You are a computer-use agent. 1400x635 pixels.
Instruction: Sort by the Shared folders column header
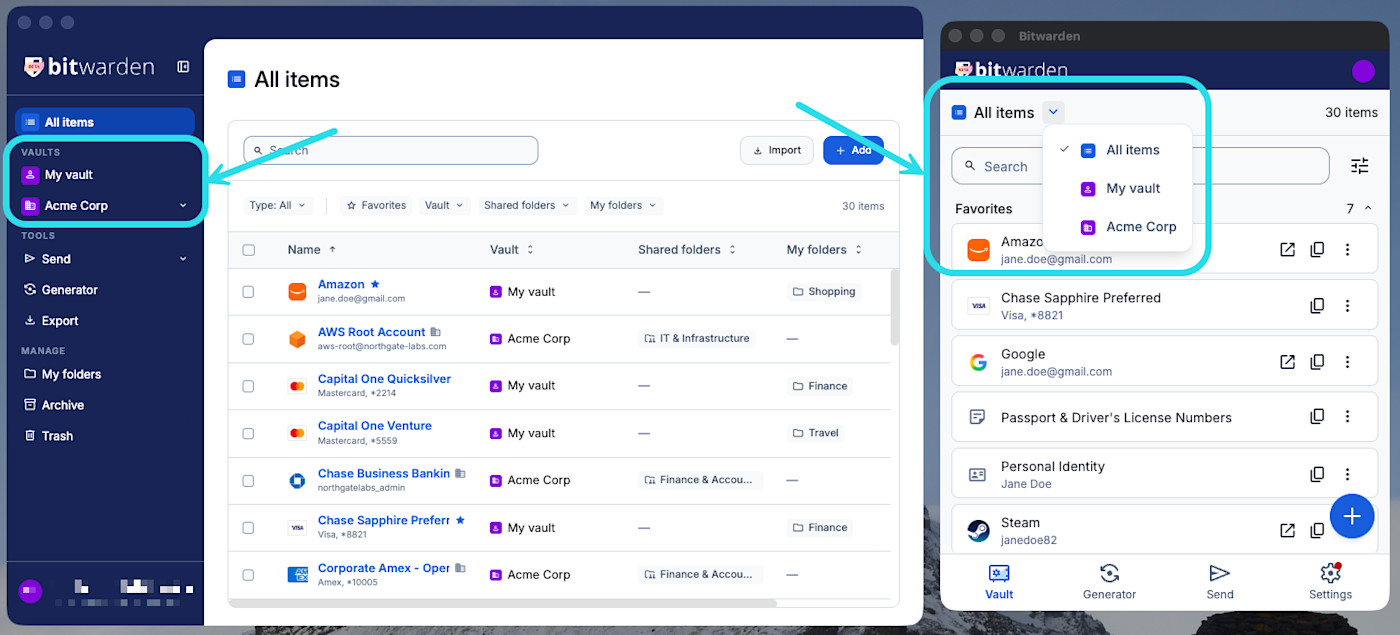[687, 250]
